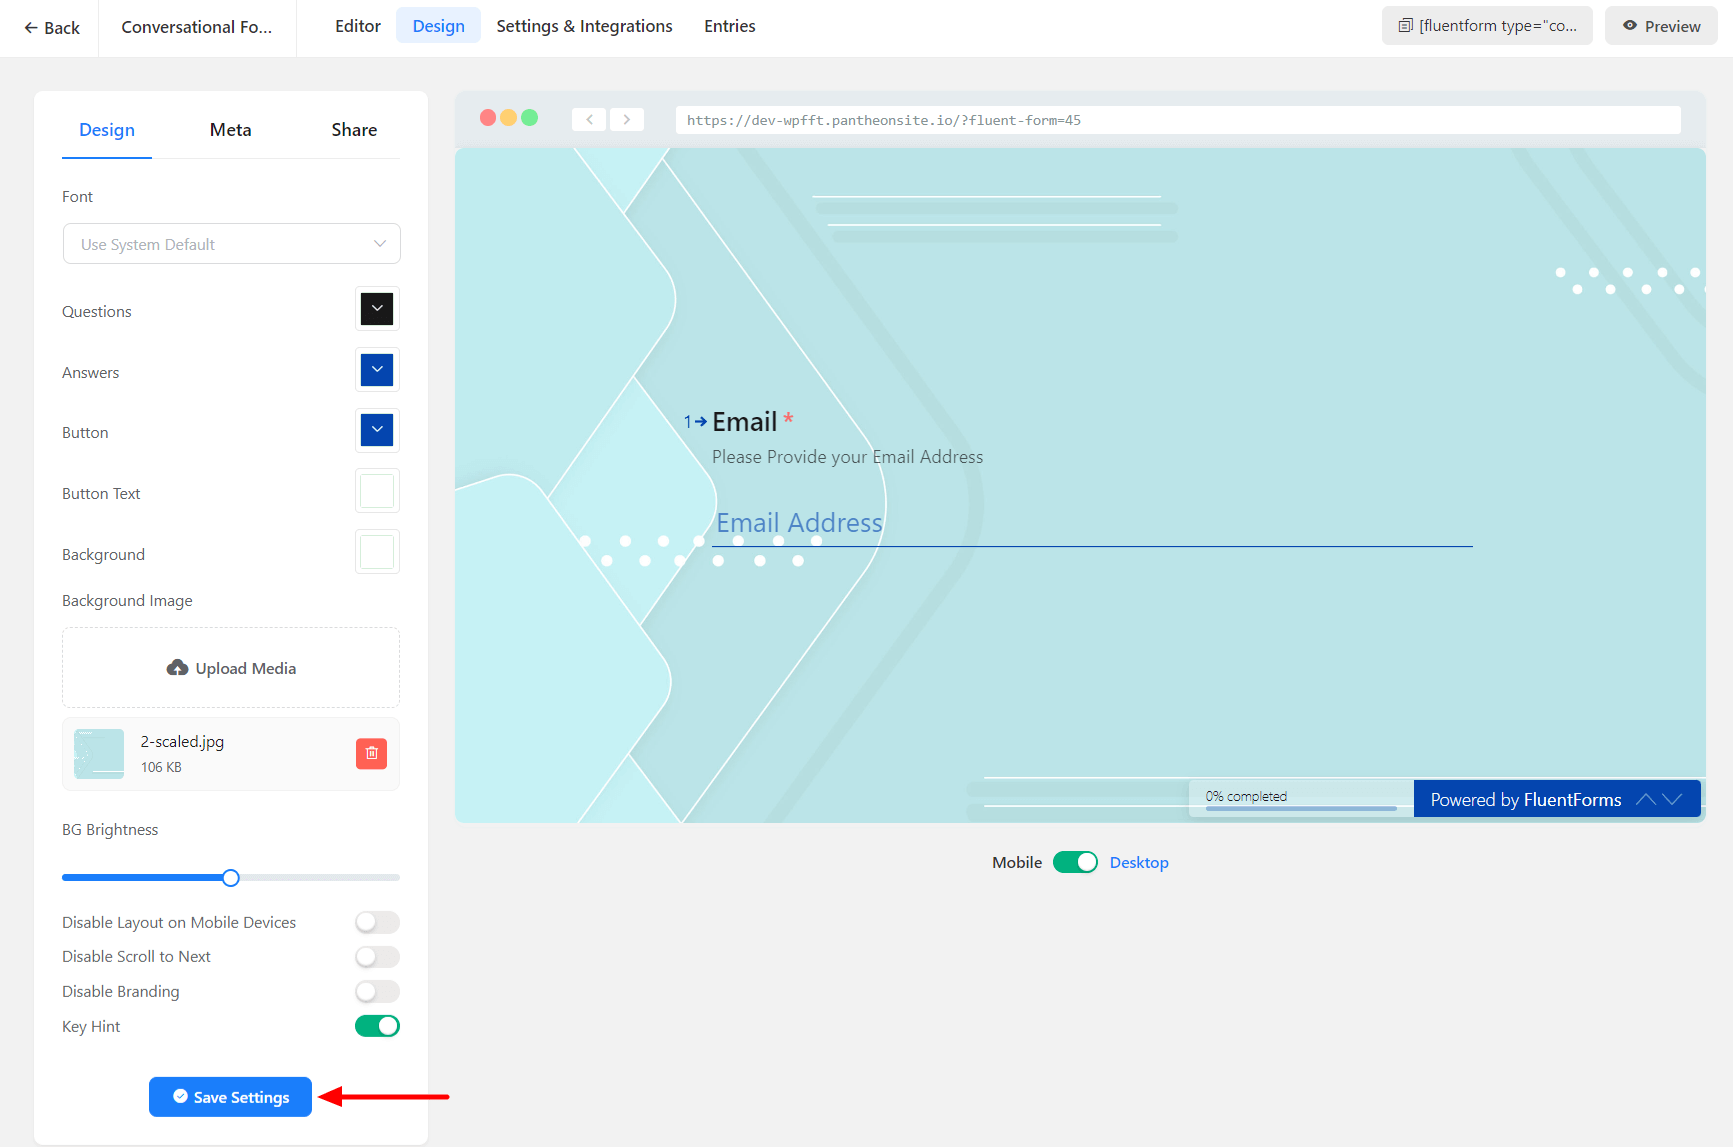The image size is (1733, 1147).
Task: Click the browser mockup back arrow
Action: click(x=589, y=119)
